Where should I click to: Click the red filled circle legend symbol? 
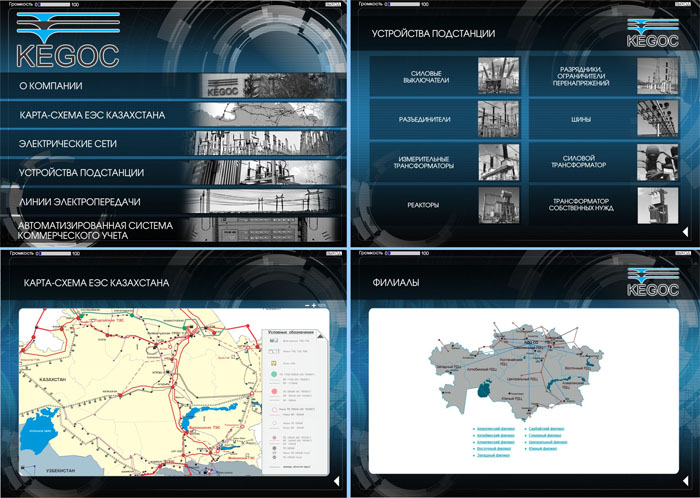point(274,391)
